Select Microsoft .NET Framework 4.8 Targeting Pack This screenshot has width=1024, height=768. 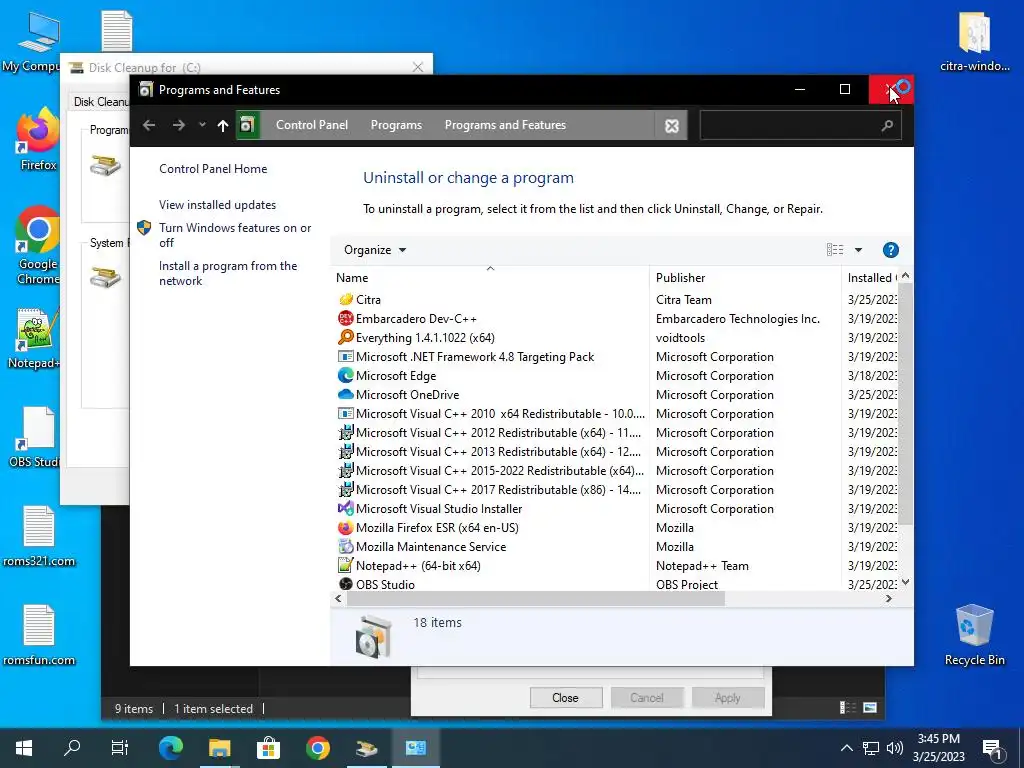pyautogui.click(x=475, y=357)
